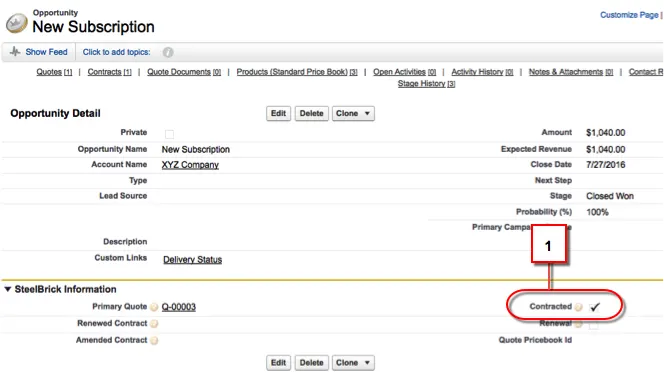Jump to Stage History [3] list
Screen dimensions: 664x373
pos(426,84)
